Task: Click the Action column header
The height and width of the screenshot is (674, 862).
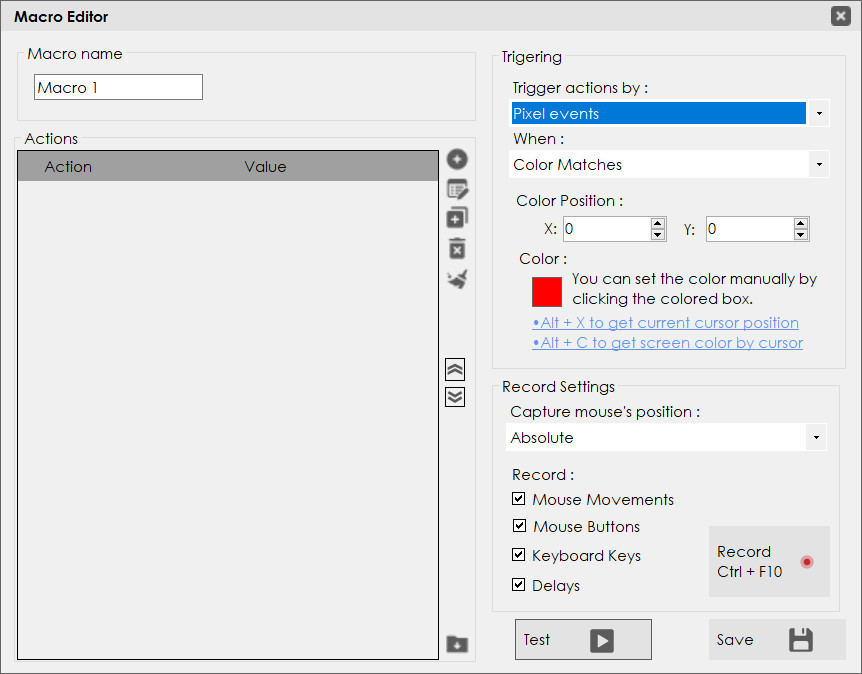Action: tap(68, 167)
